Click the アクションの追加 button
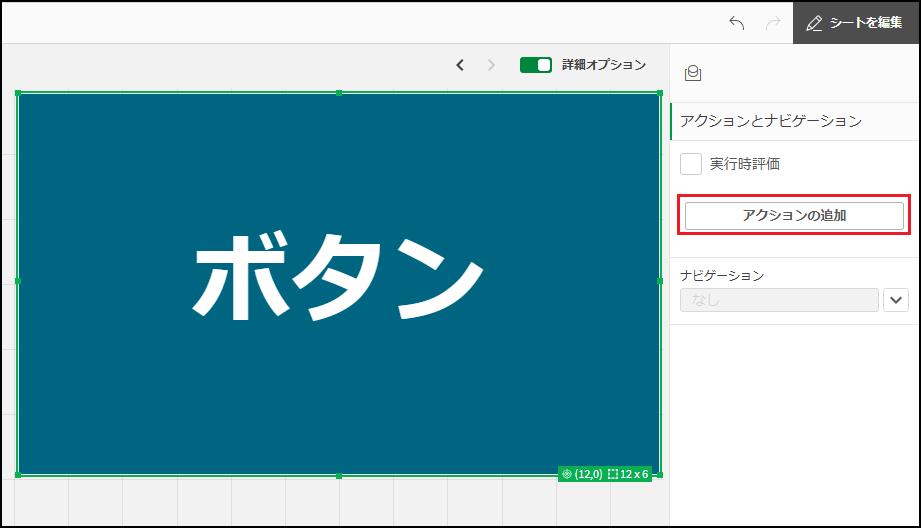921x528 pixels. [x=794, y=216]
